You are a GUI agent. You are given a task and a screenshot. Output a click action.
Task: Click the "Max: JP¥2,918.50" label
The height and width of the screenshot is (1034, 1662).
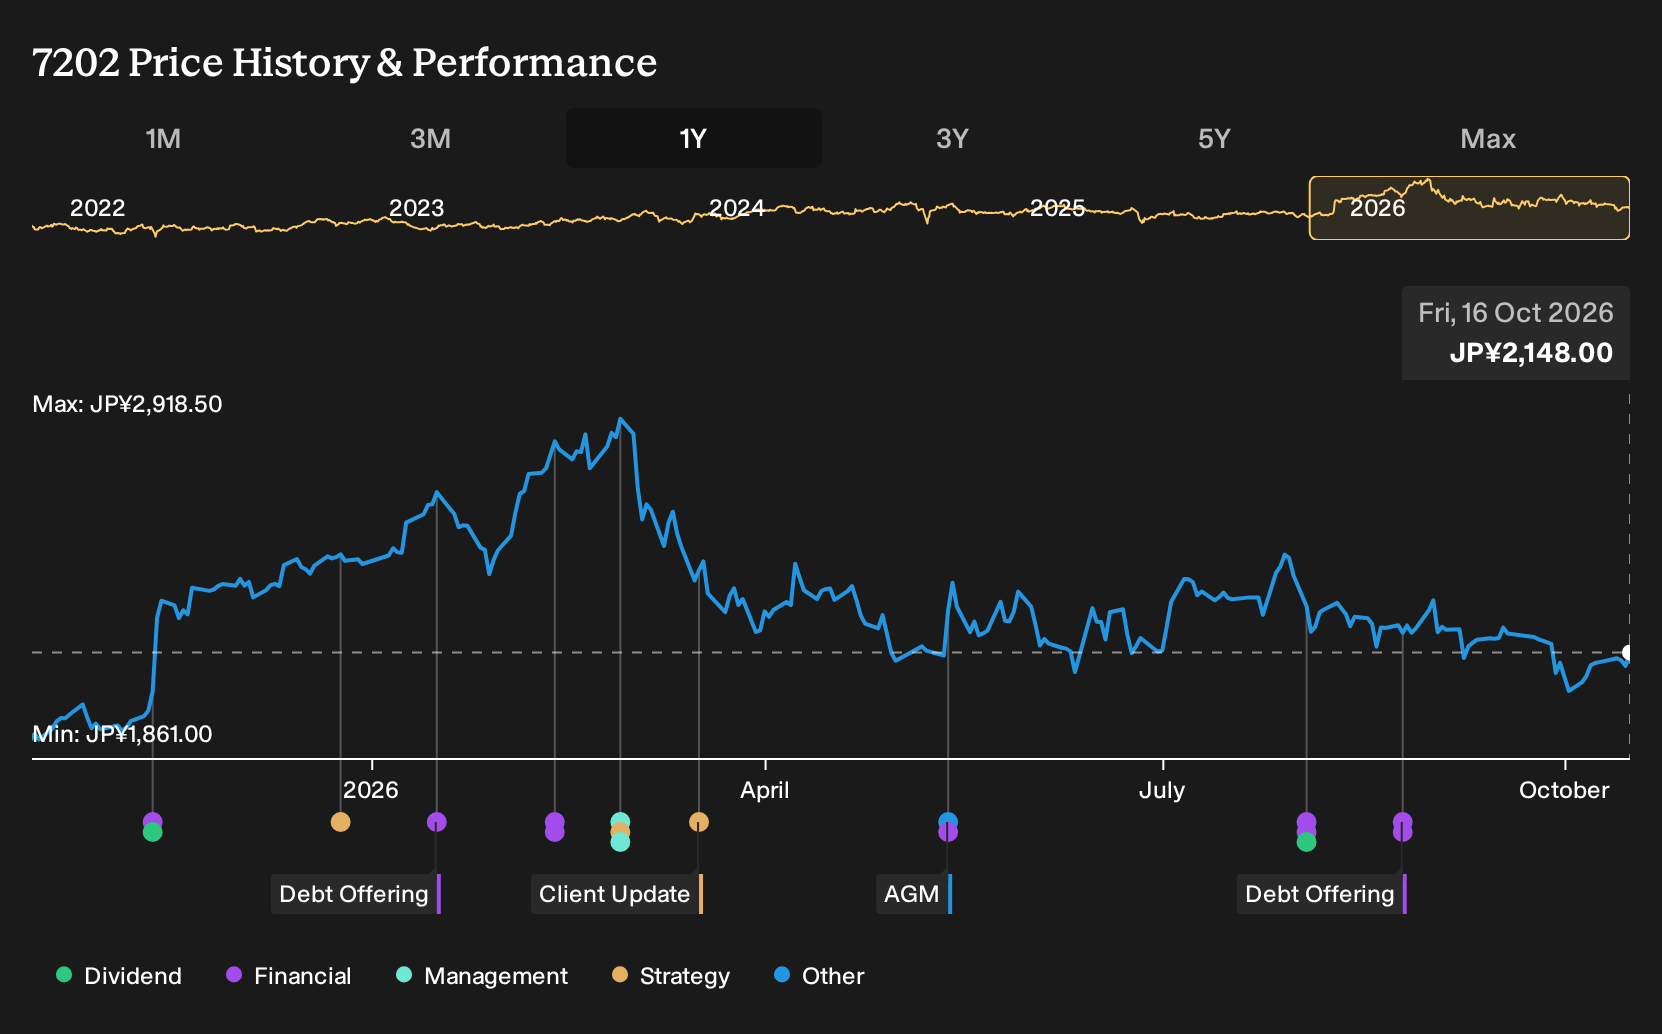[128, 404]
